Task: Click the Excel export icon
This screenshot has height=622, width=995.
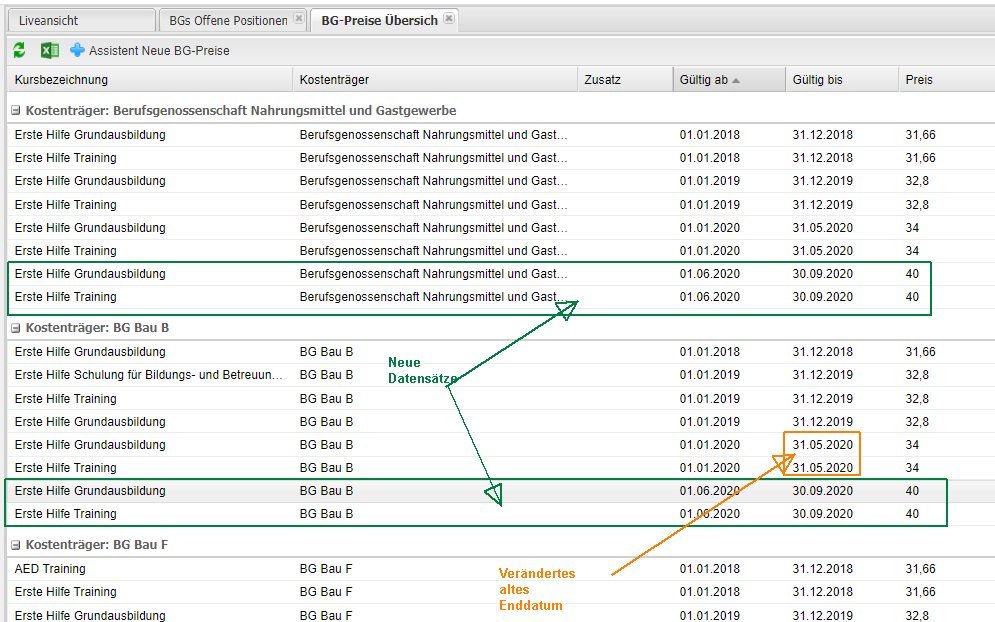Action: [x=49, y=50]
